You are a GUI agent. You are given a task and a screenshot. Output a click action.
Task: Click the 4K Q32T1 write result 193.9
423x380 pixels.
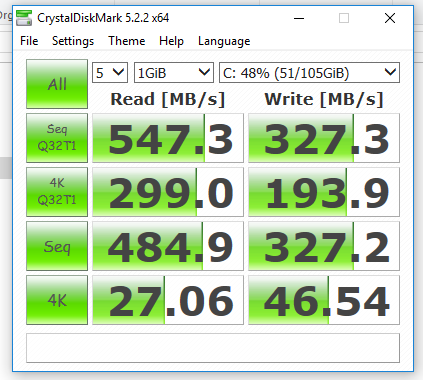pos(324,192)
